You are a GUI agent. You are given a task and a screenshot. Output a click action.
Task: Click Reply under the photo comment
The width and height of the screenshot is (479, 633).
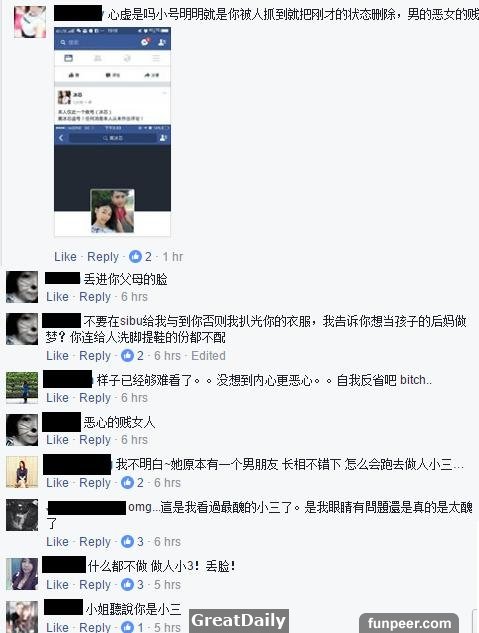coord(103,257)
